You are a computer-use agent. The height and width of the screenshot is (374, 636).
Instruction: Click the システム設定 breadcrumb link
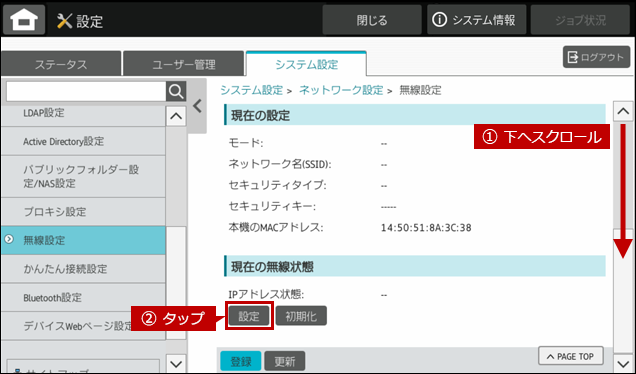pos(251,90)
